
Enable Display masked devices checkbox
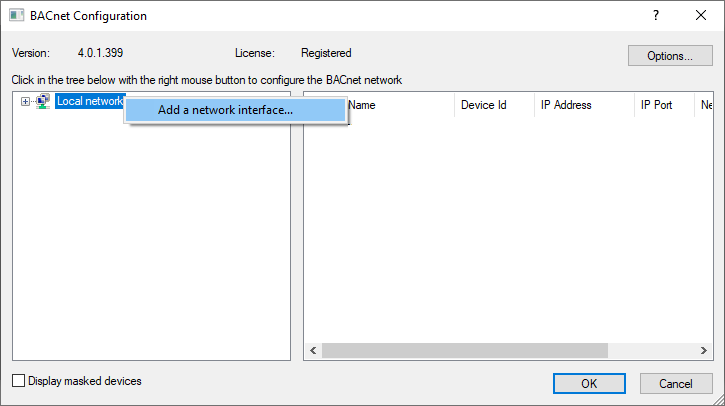[18, 381]
